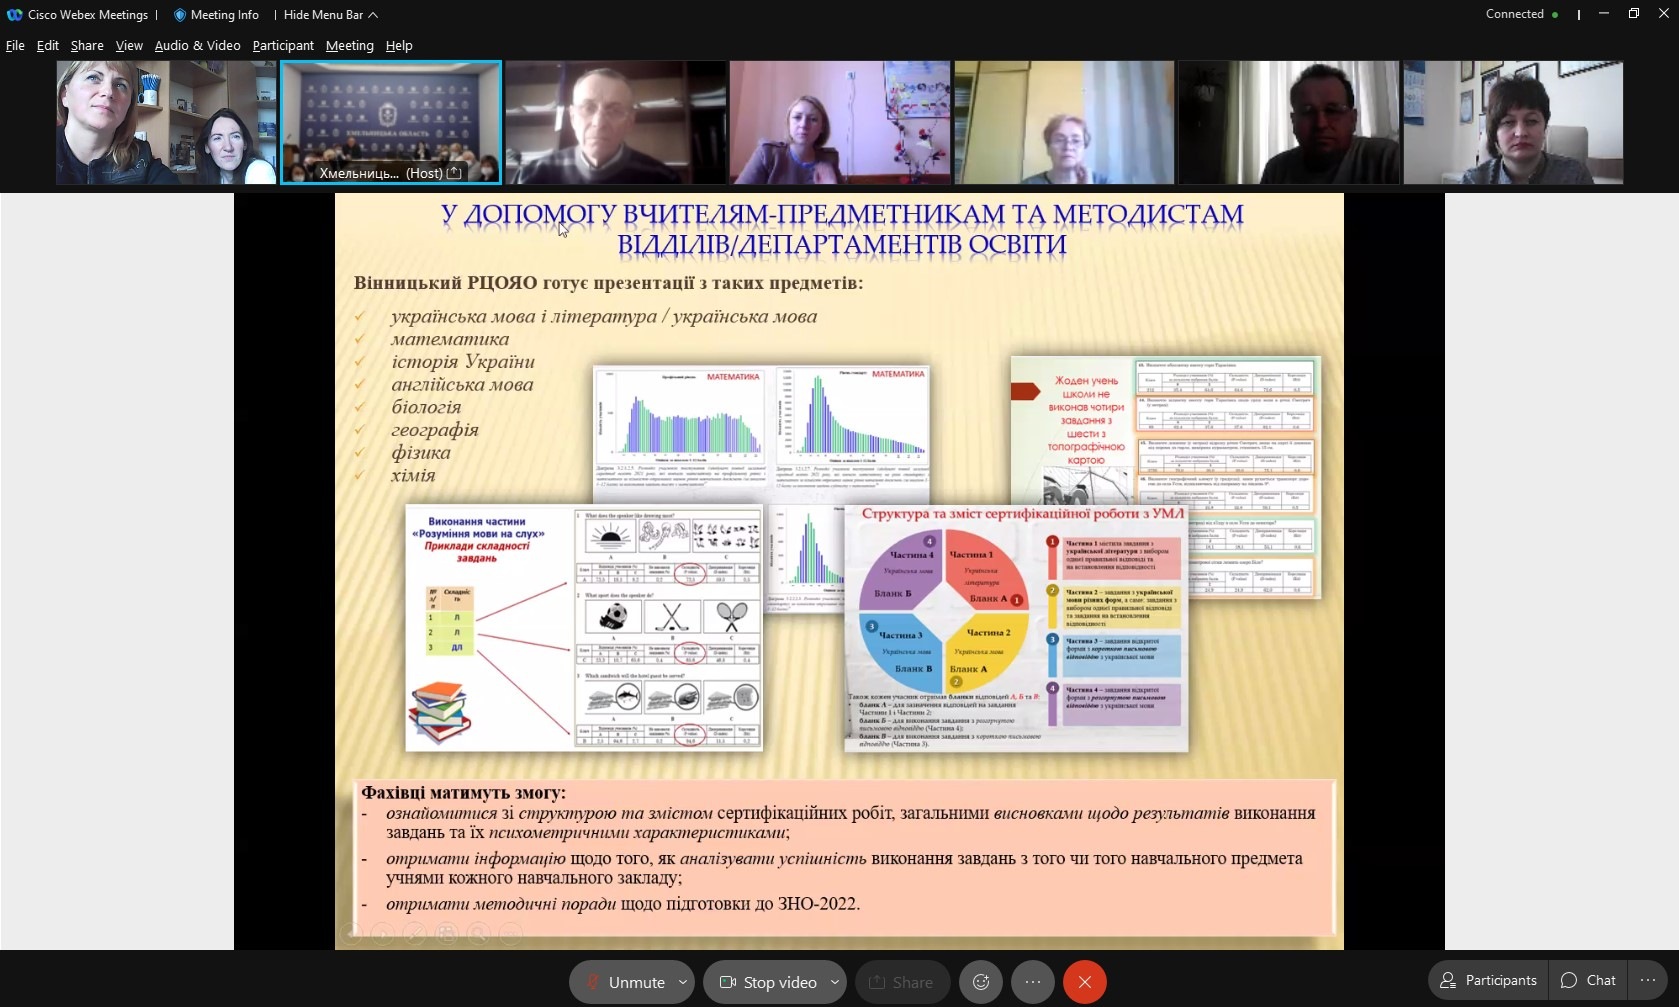Click the slide's pen tool control
Screen dimensions: 1679x1007
414,934
